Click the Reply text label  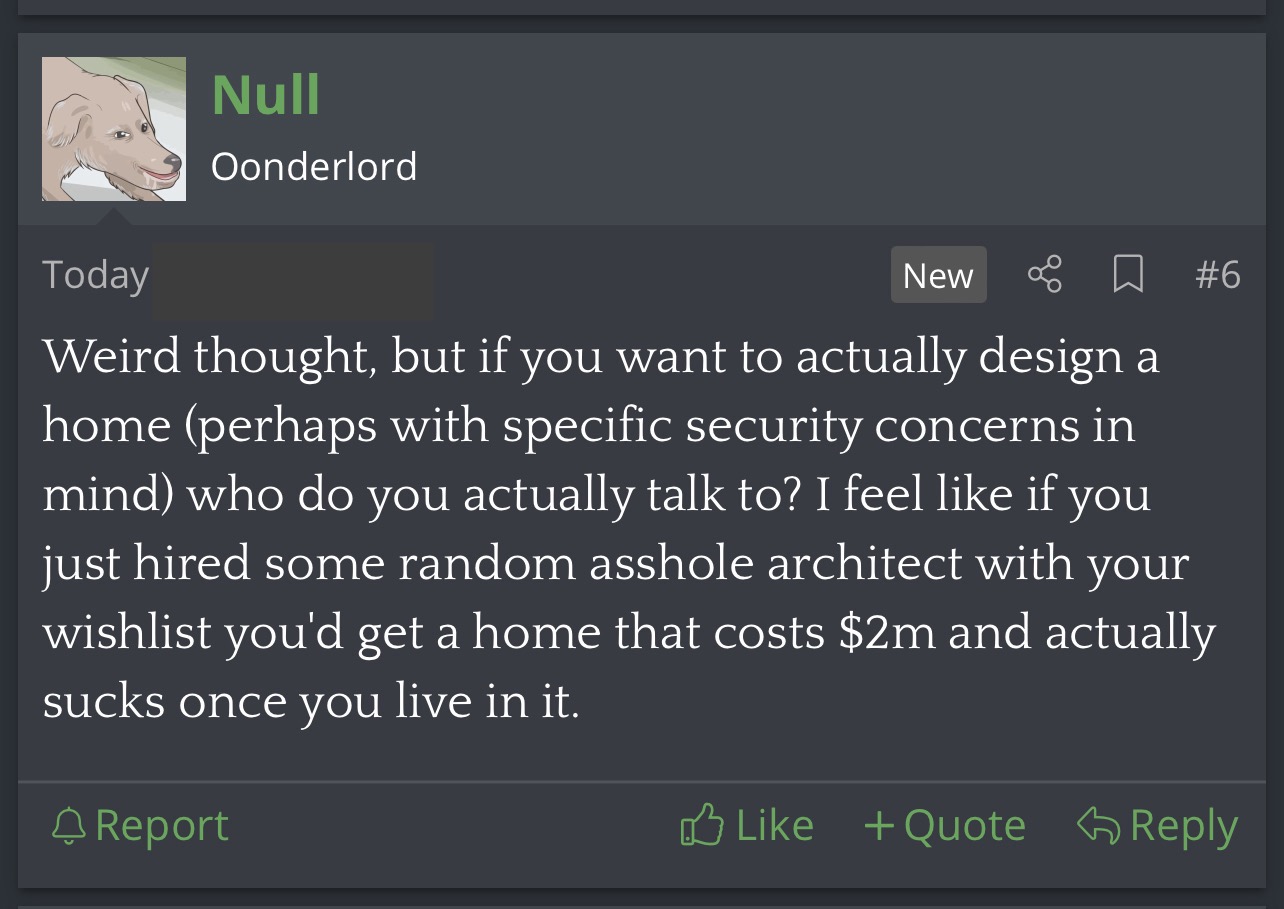[x=1184, y=827]
